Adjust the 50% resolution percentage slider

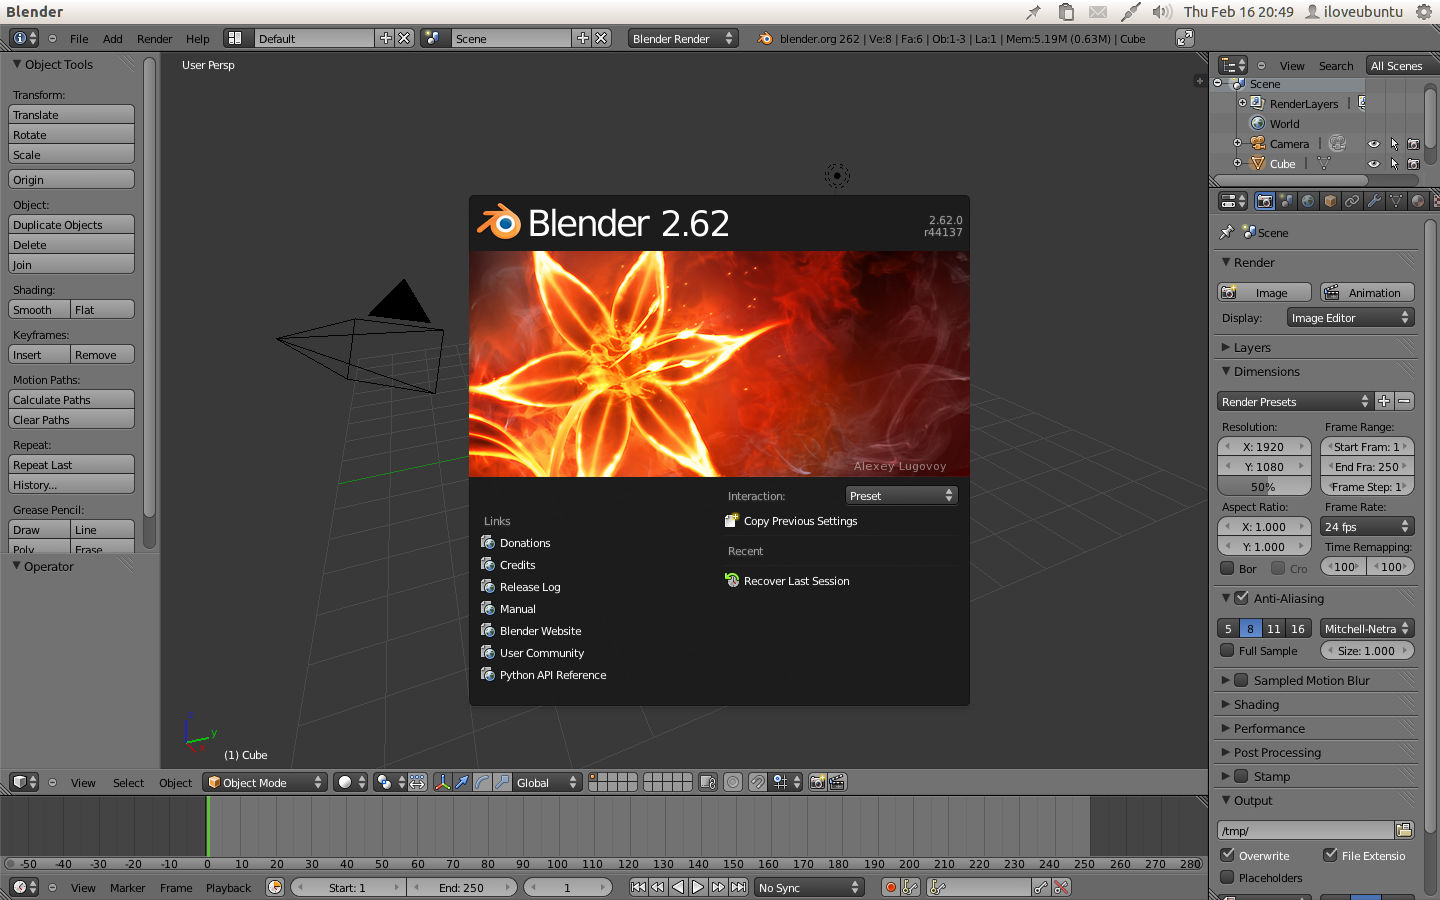pyautogui.click(x=1263, y=486)
